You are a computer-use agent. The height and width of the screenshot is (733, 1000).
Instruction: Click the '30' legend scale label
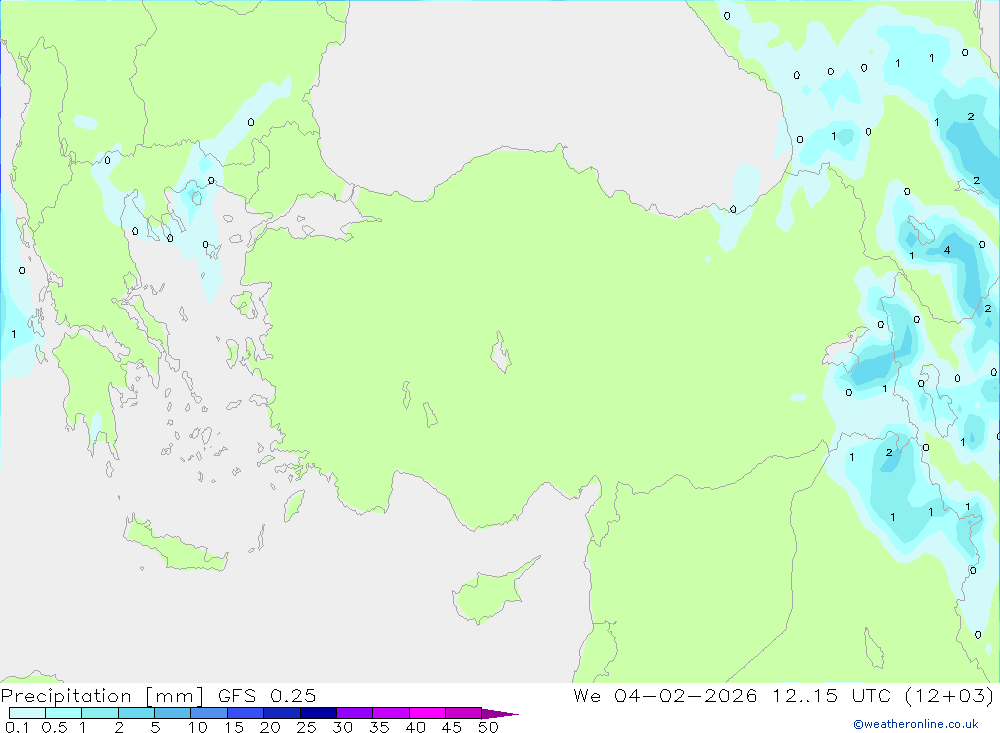coord(342,727)
